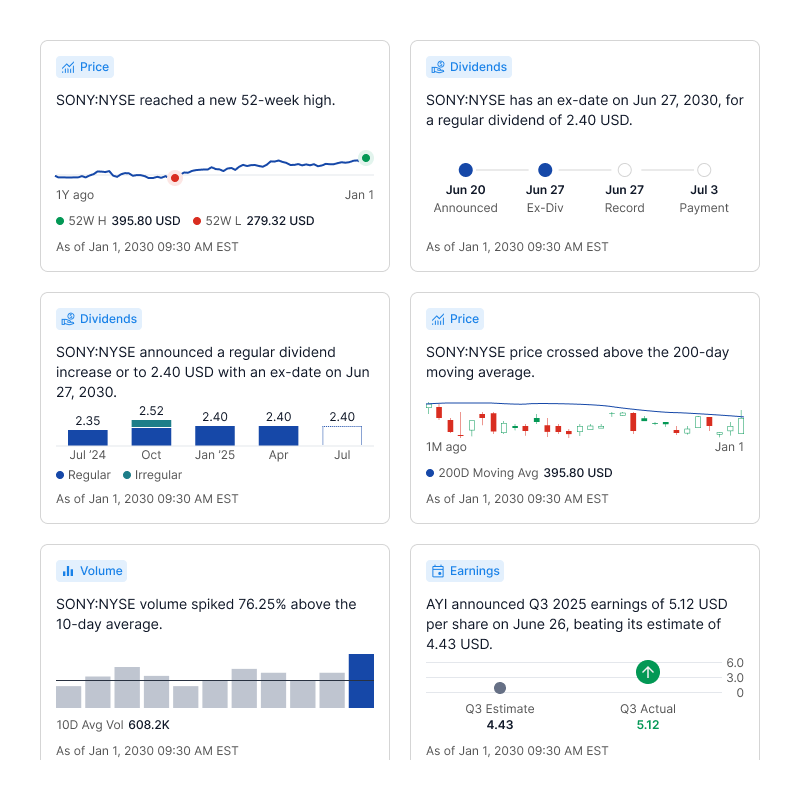Click the green up-arrow Q3 Actual icon
The height and width of the screenshot is (800, 800).
click(x=648, y=672)
